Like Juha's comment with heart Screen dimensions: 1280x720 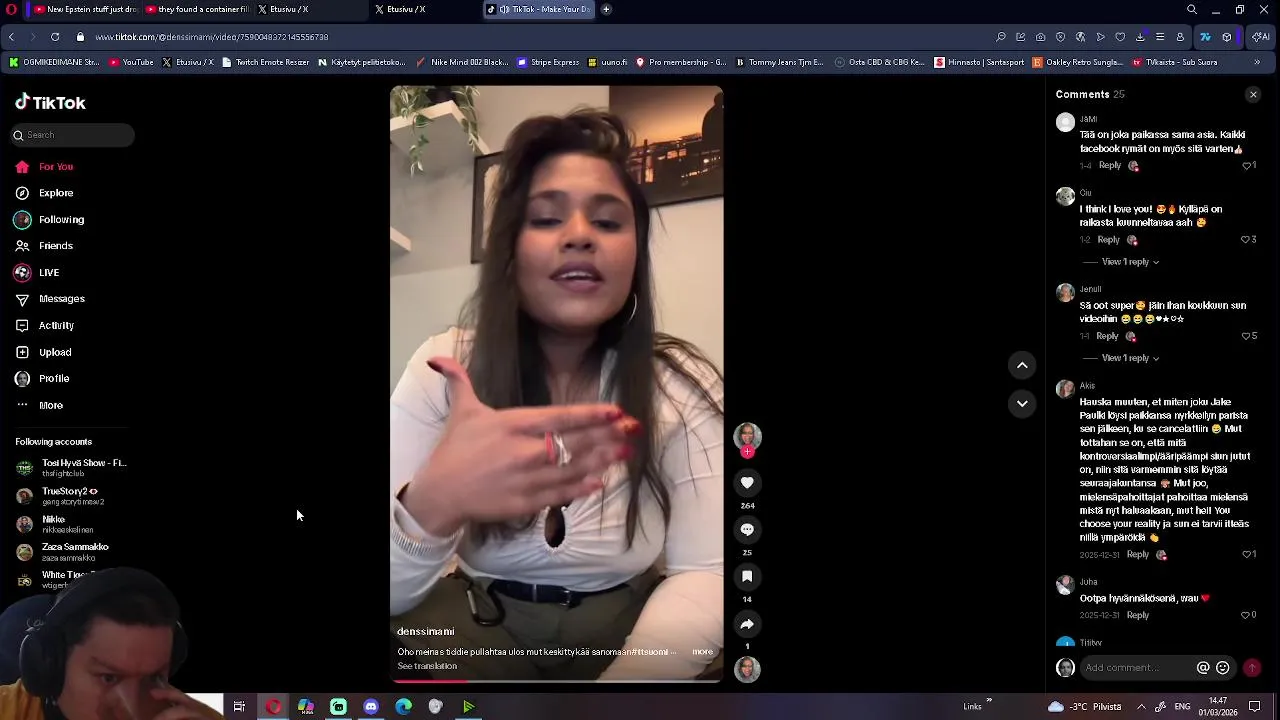pyautogui.click(x=1245, y=615)
